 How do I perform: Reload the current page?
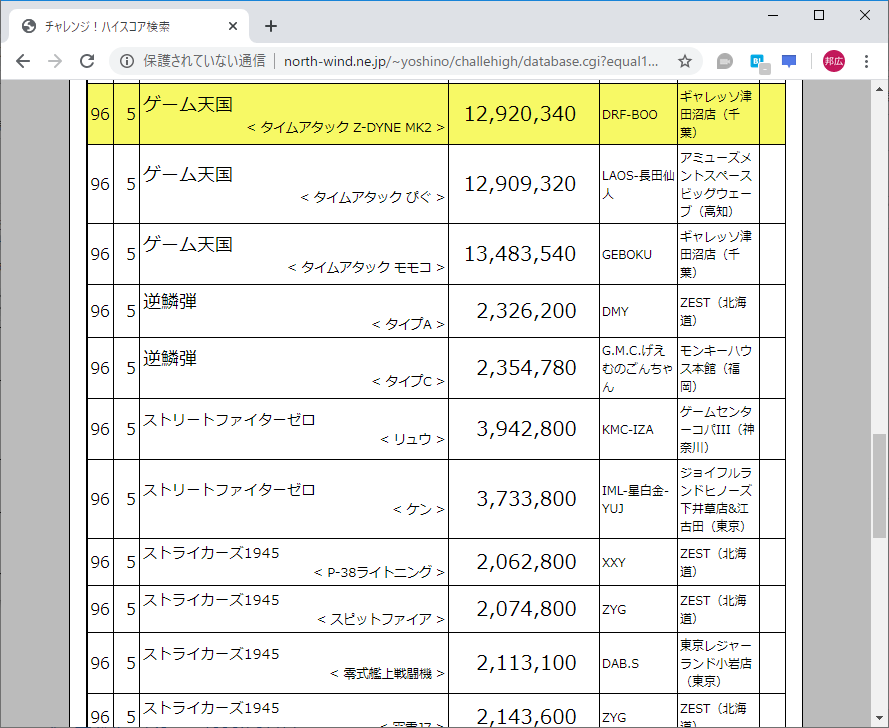pyautogui.click(x=87, y=61)
